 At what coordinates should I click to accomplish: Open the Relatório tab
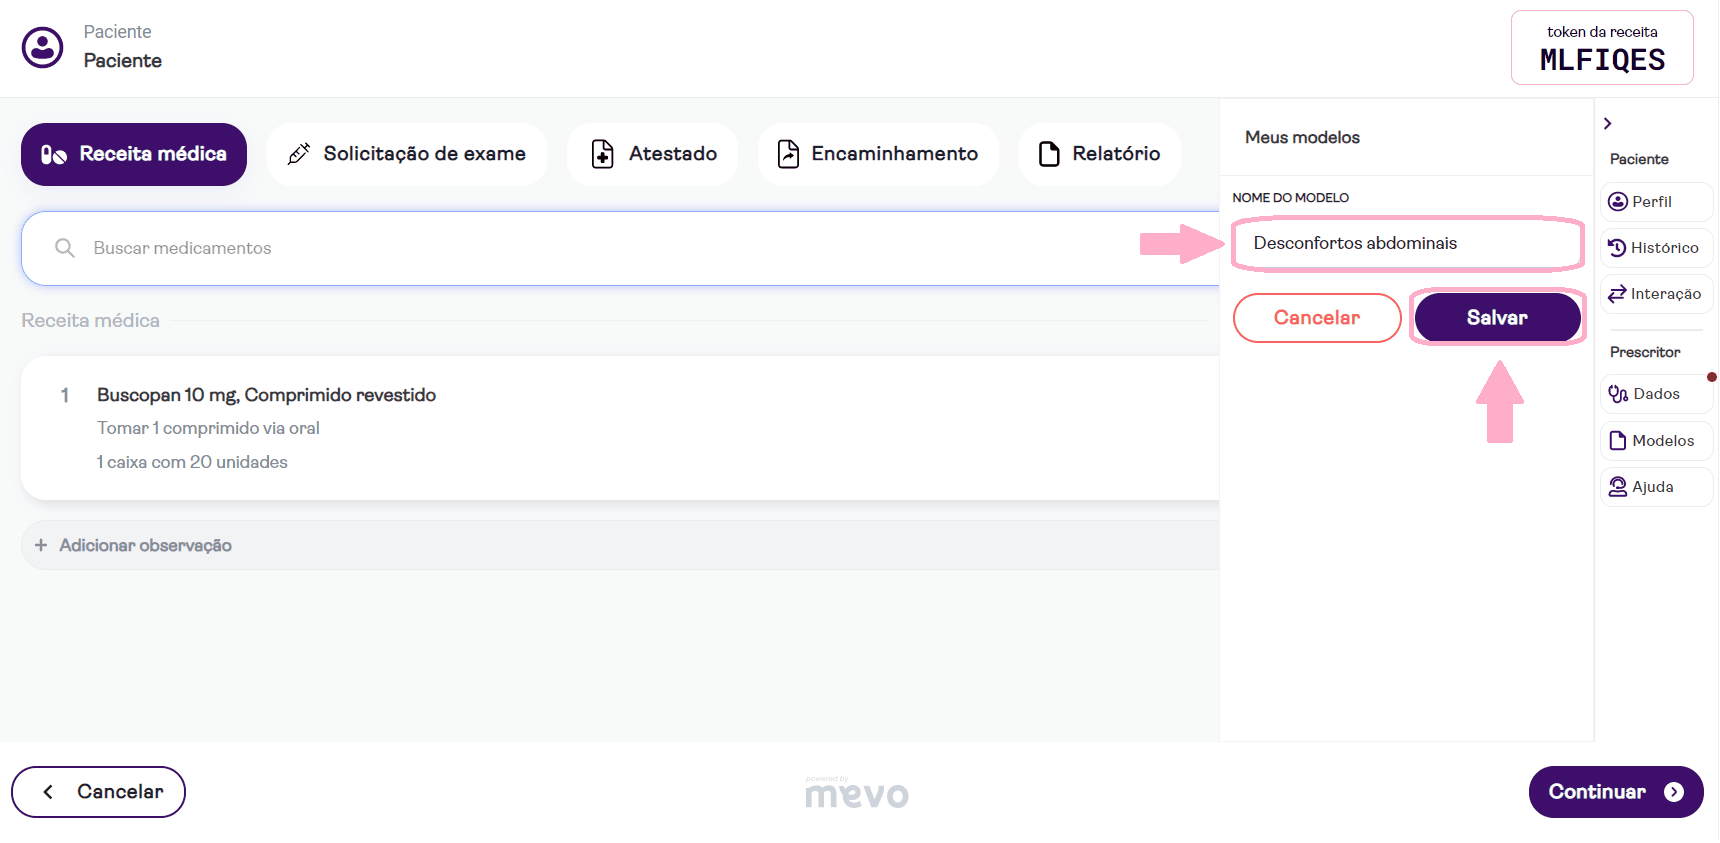(1099, 154)
